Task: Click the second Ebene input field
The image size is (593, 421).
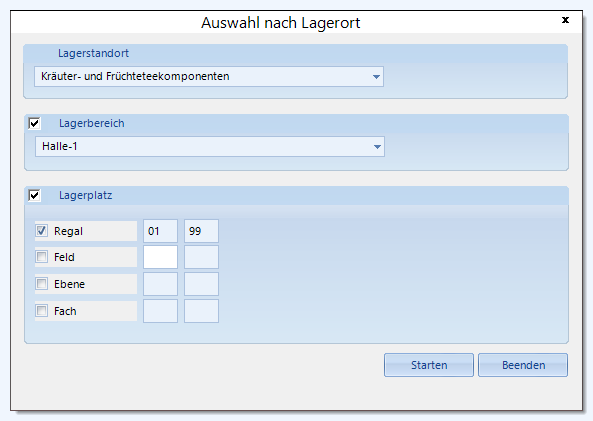Action: tap(201, 284)
